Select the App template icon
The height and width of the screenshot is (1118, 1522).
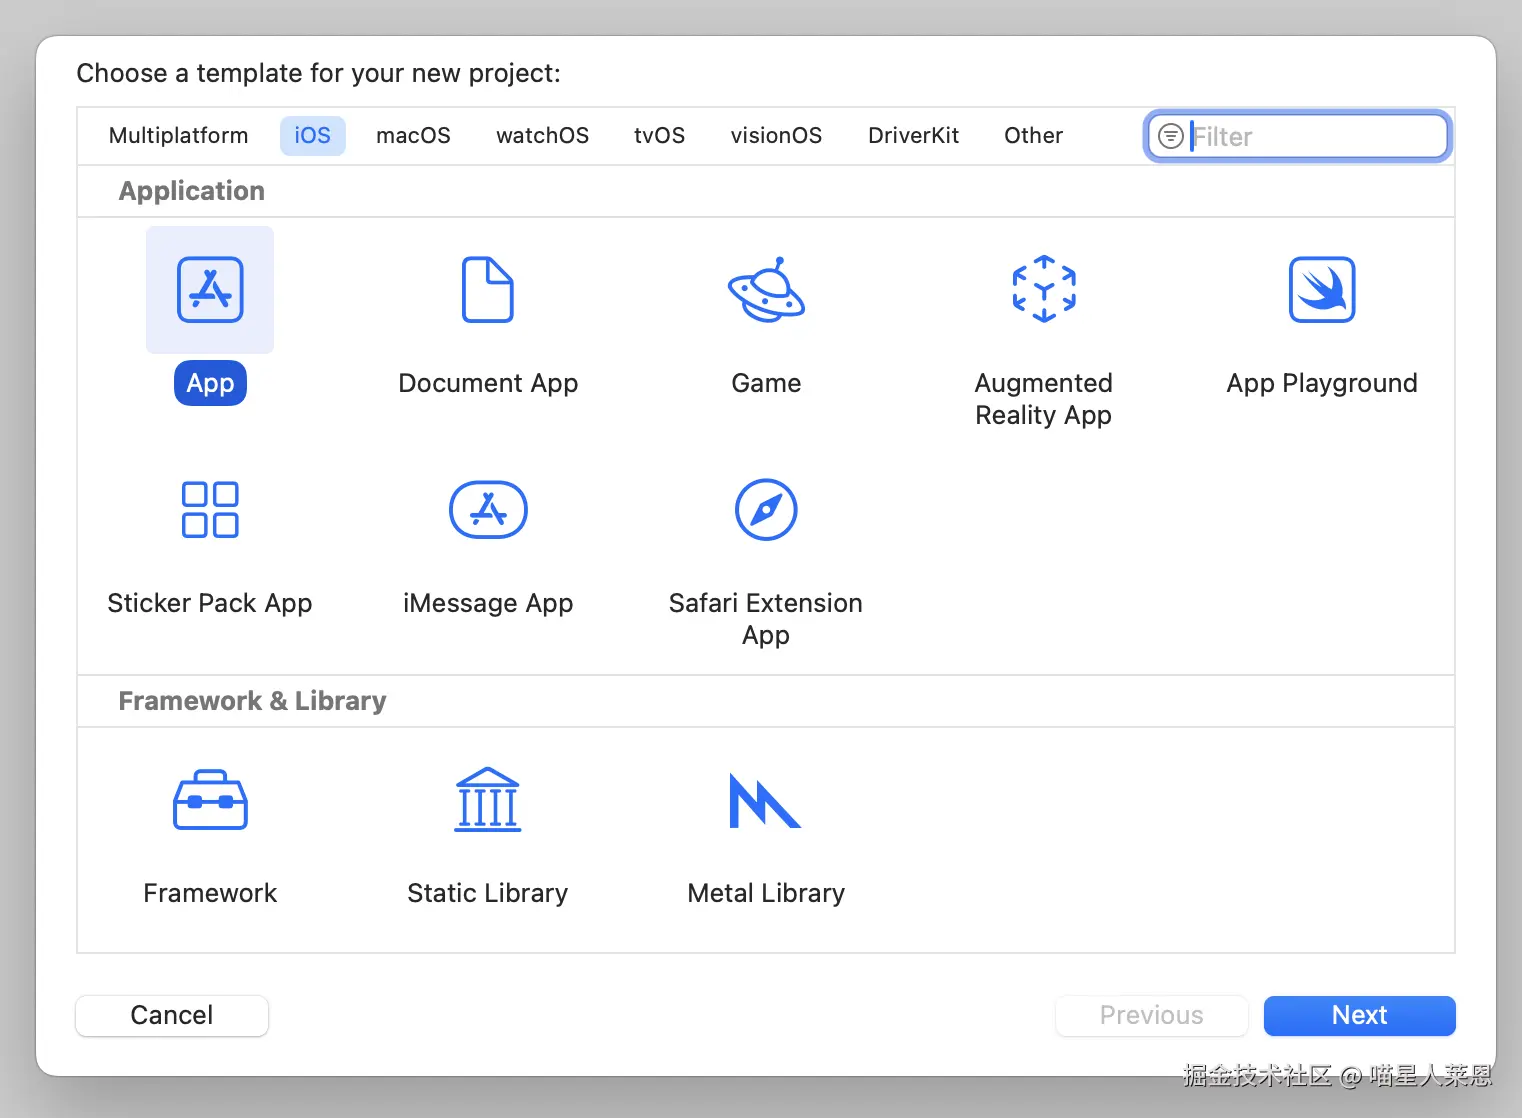[210, 290]
